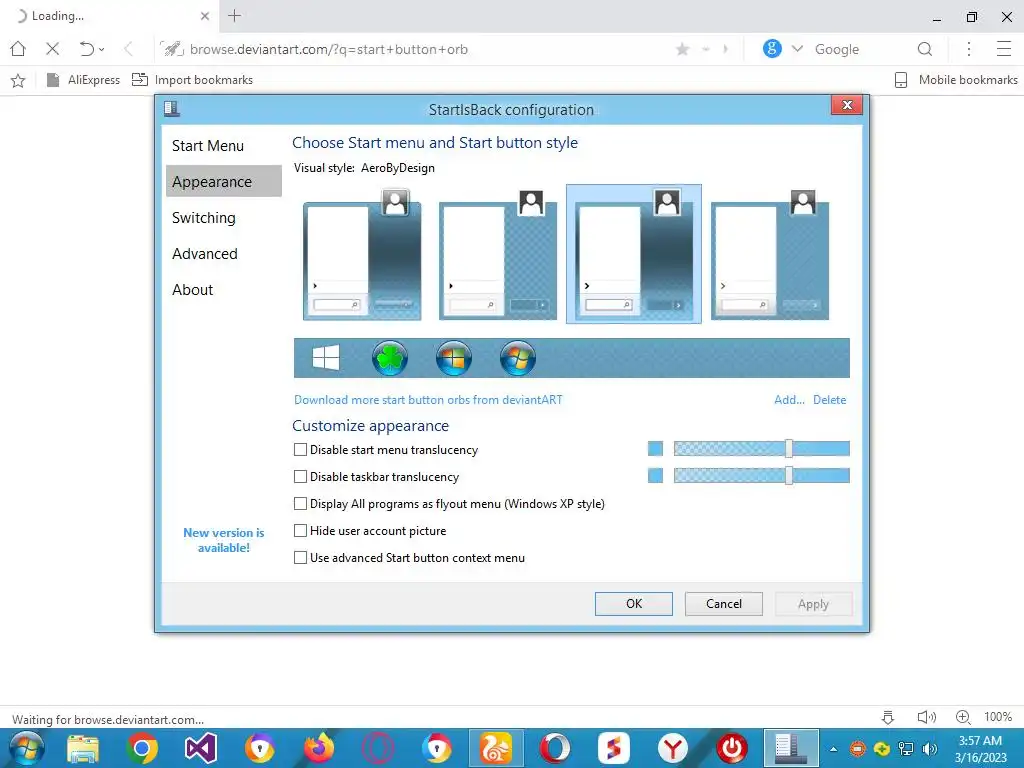
Task: Click the OK button
Action: (x=633, y=604)
